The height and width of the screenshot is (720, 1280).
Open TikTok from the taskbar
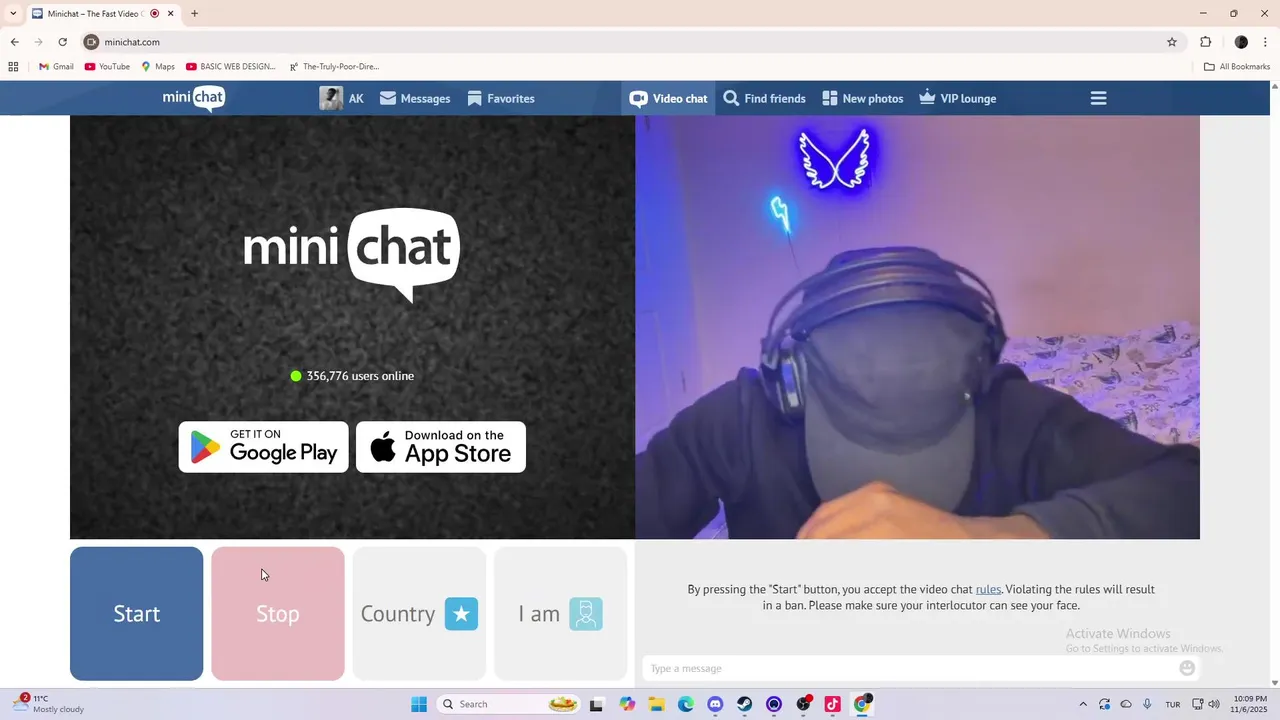832,704
